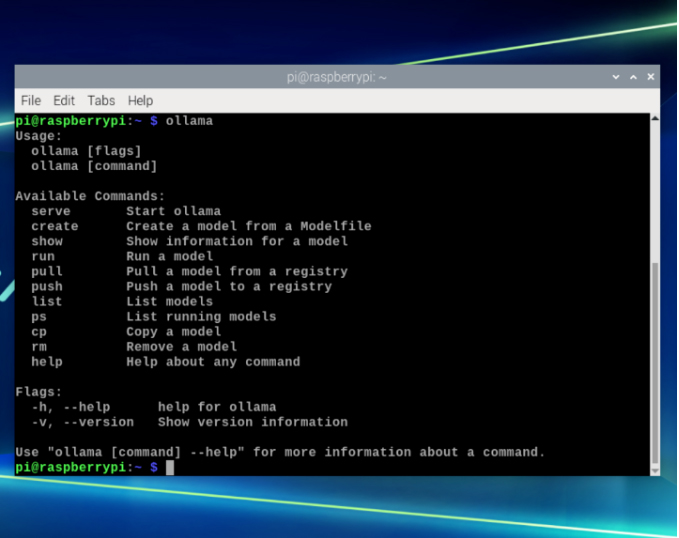
Task: Click the scrollbar up arrow
Action: [655, 118]
